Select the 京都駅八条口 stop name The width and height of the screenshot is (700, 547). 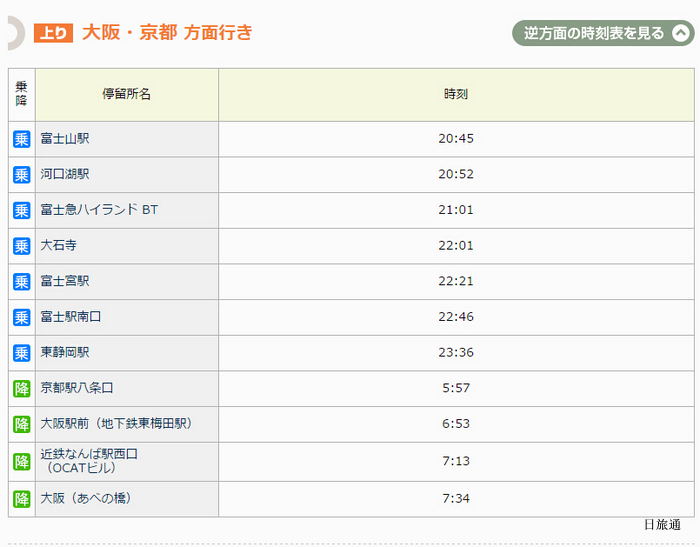77,388
